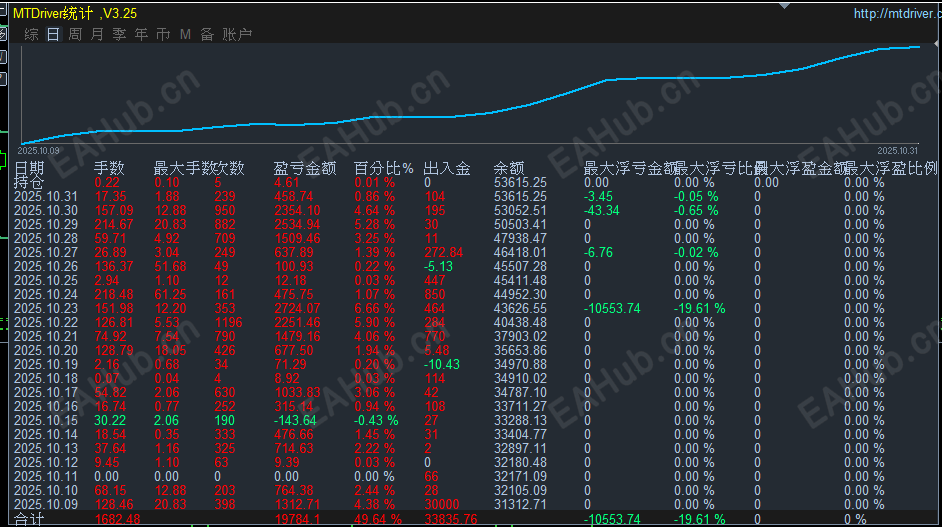This screenshot has width=942, height=527.
Task: Click the 31312.71 balance value
Action: coord(520,505)
